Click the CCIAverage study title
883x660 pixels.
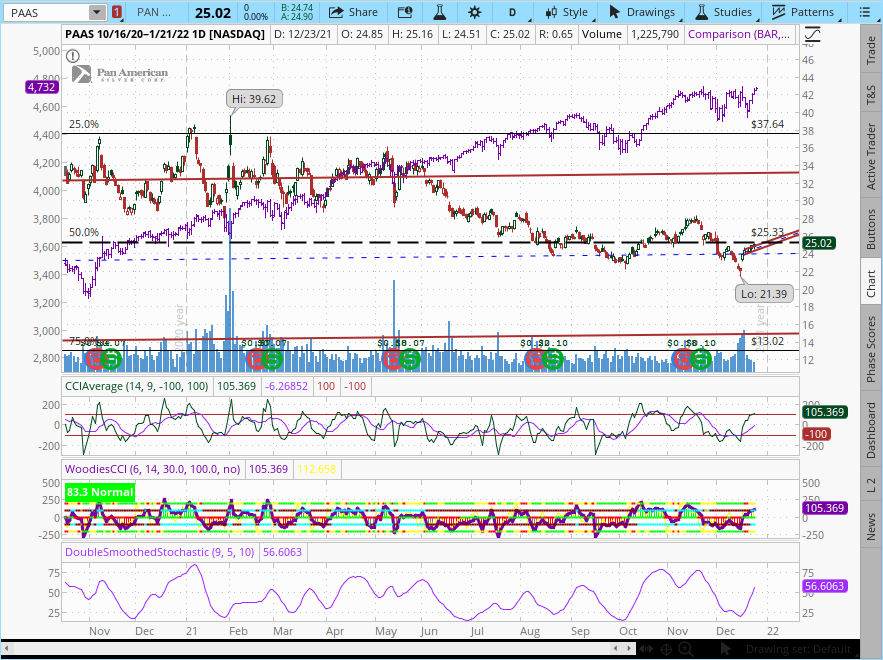[x=137, y=386]
